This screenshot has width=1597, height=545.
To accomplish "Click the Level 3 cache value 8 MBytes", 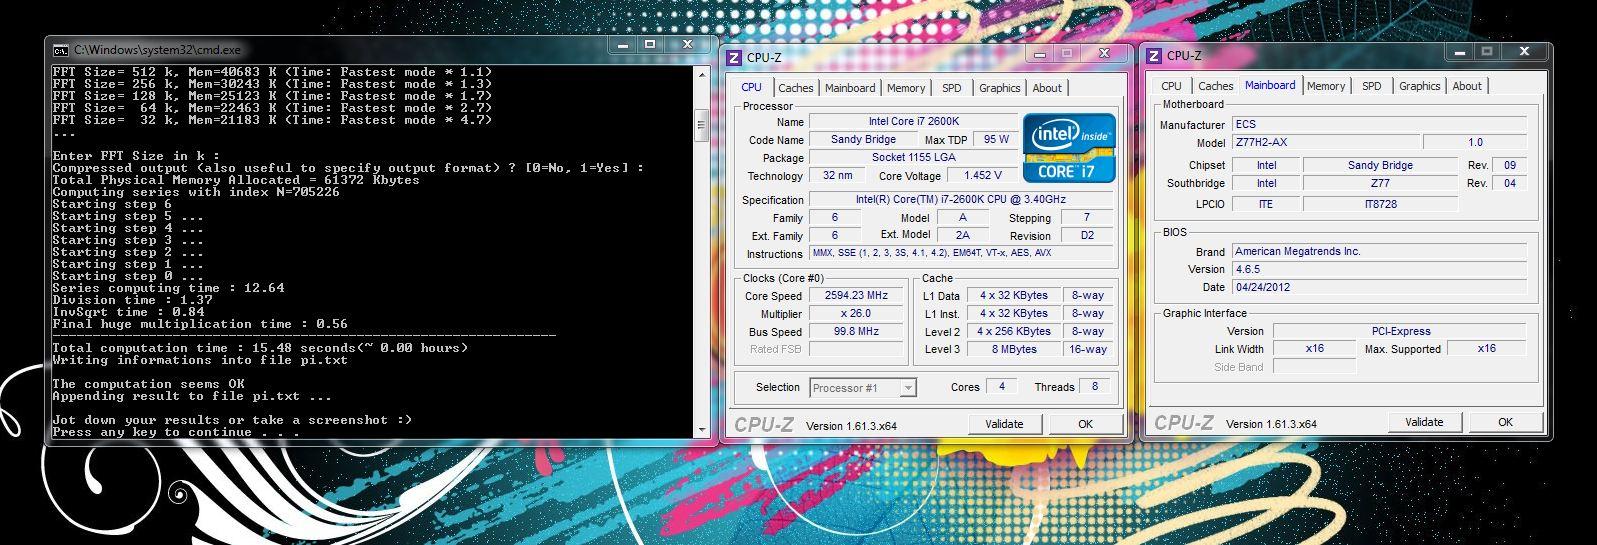I will point(1013,350).
